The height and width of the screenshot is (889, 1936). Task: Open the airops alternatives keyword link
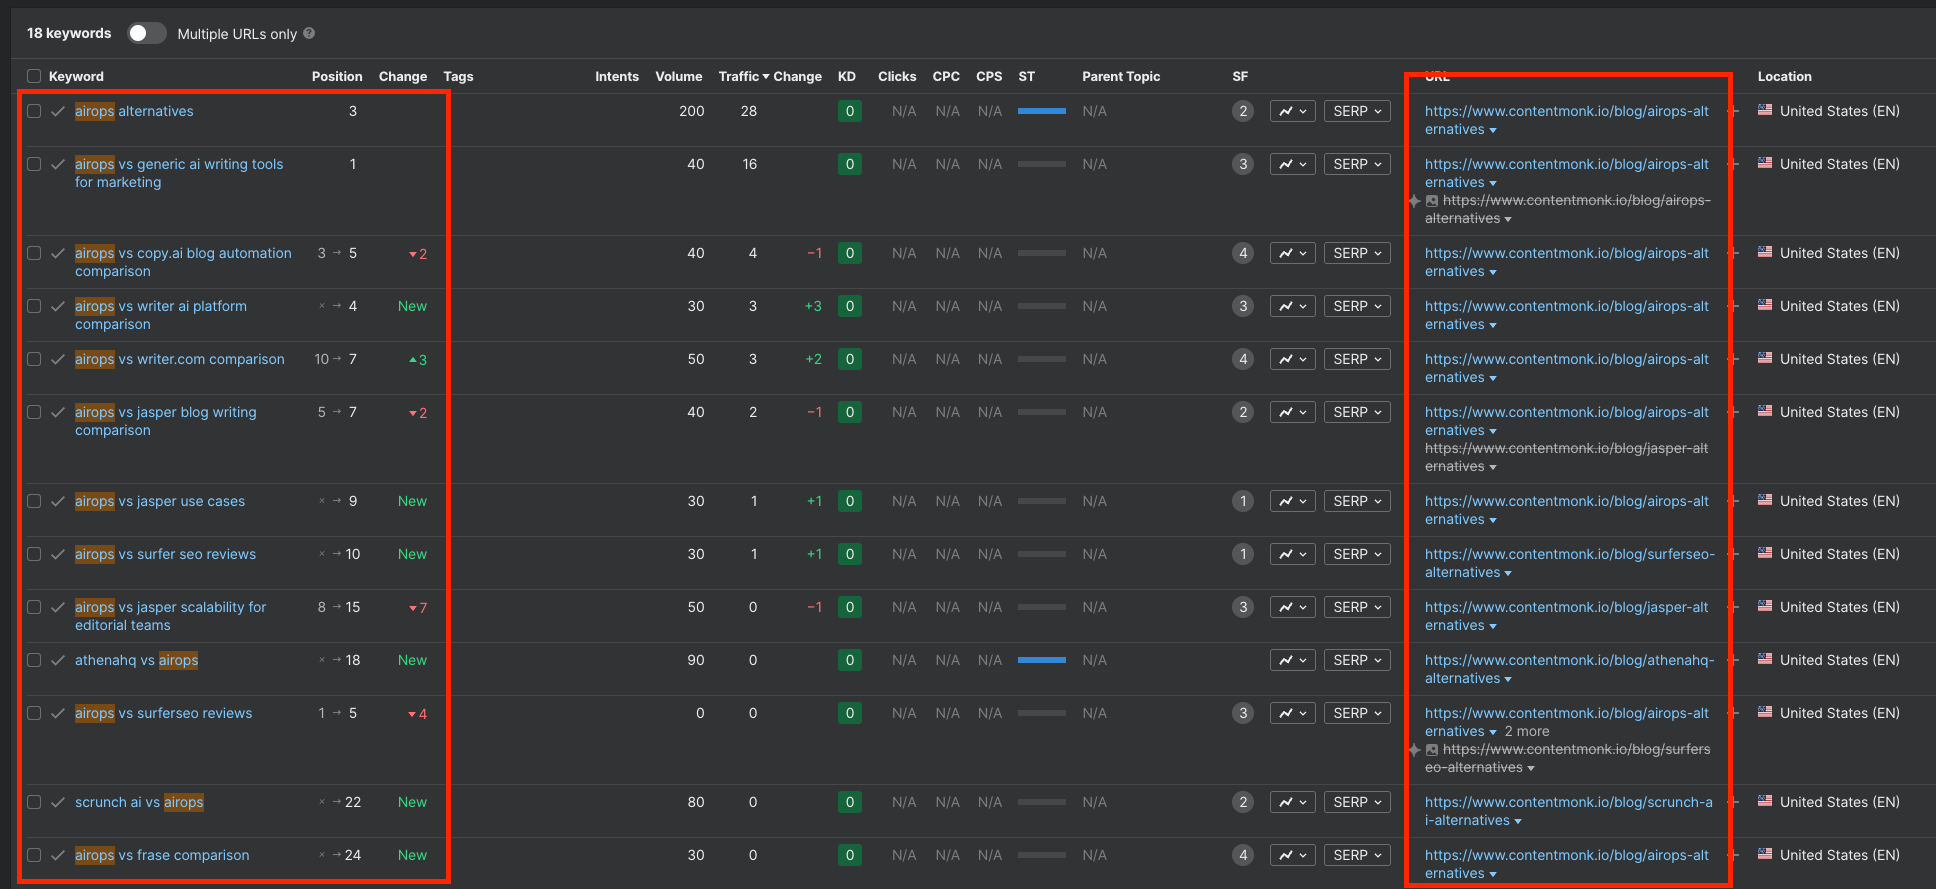[x=134, y=111]
